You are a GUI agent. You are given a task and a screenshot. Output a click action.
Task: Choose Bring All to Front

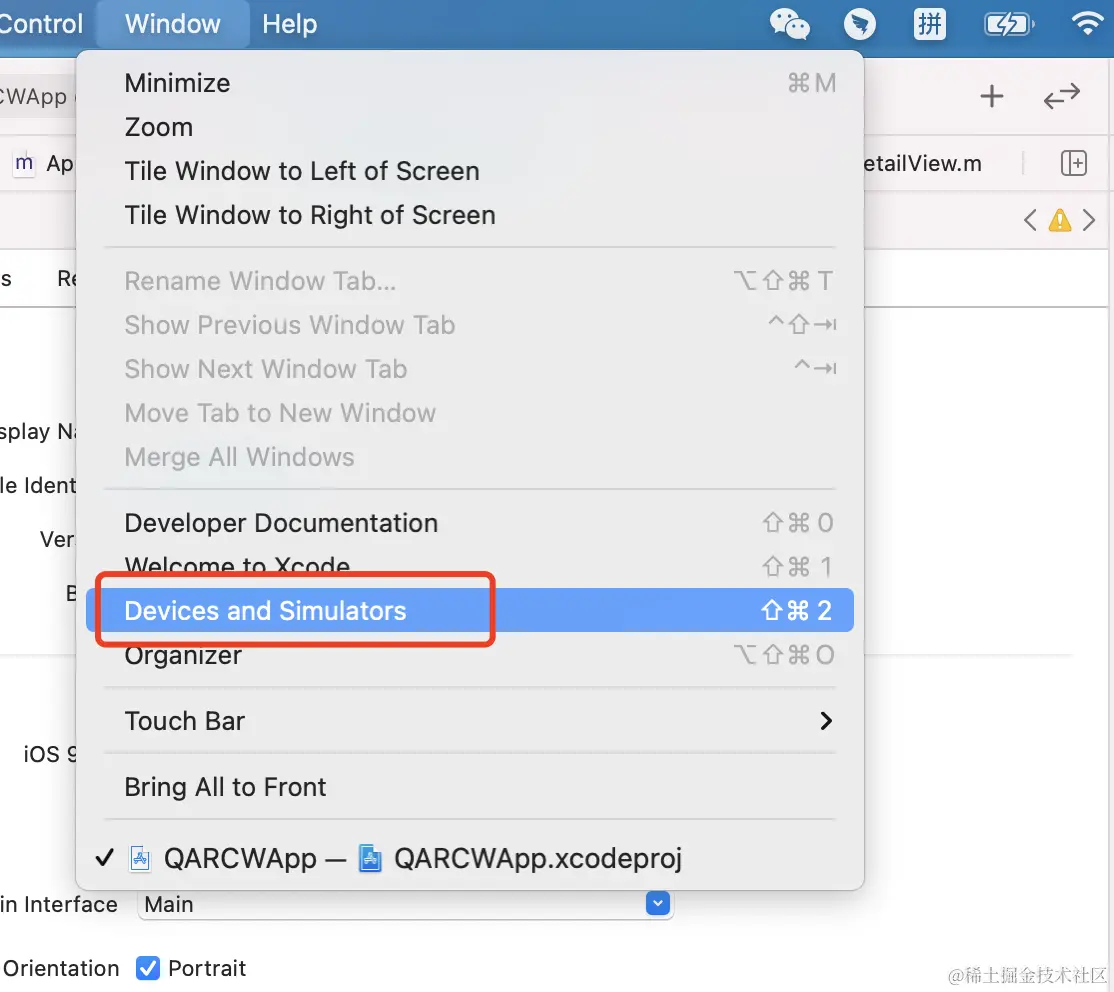pyautogui.click(x=470, y=787)
